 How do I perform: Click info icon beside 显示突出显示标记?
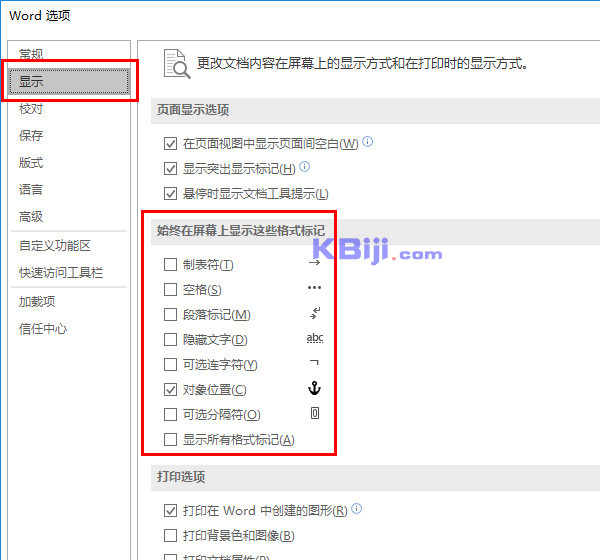(x=305, y=167)
